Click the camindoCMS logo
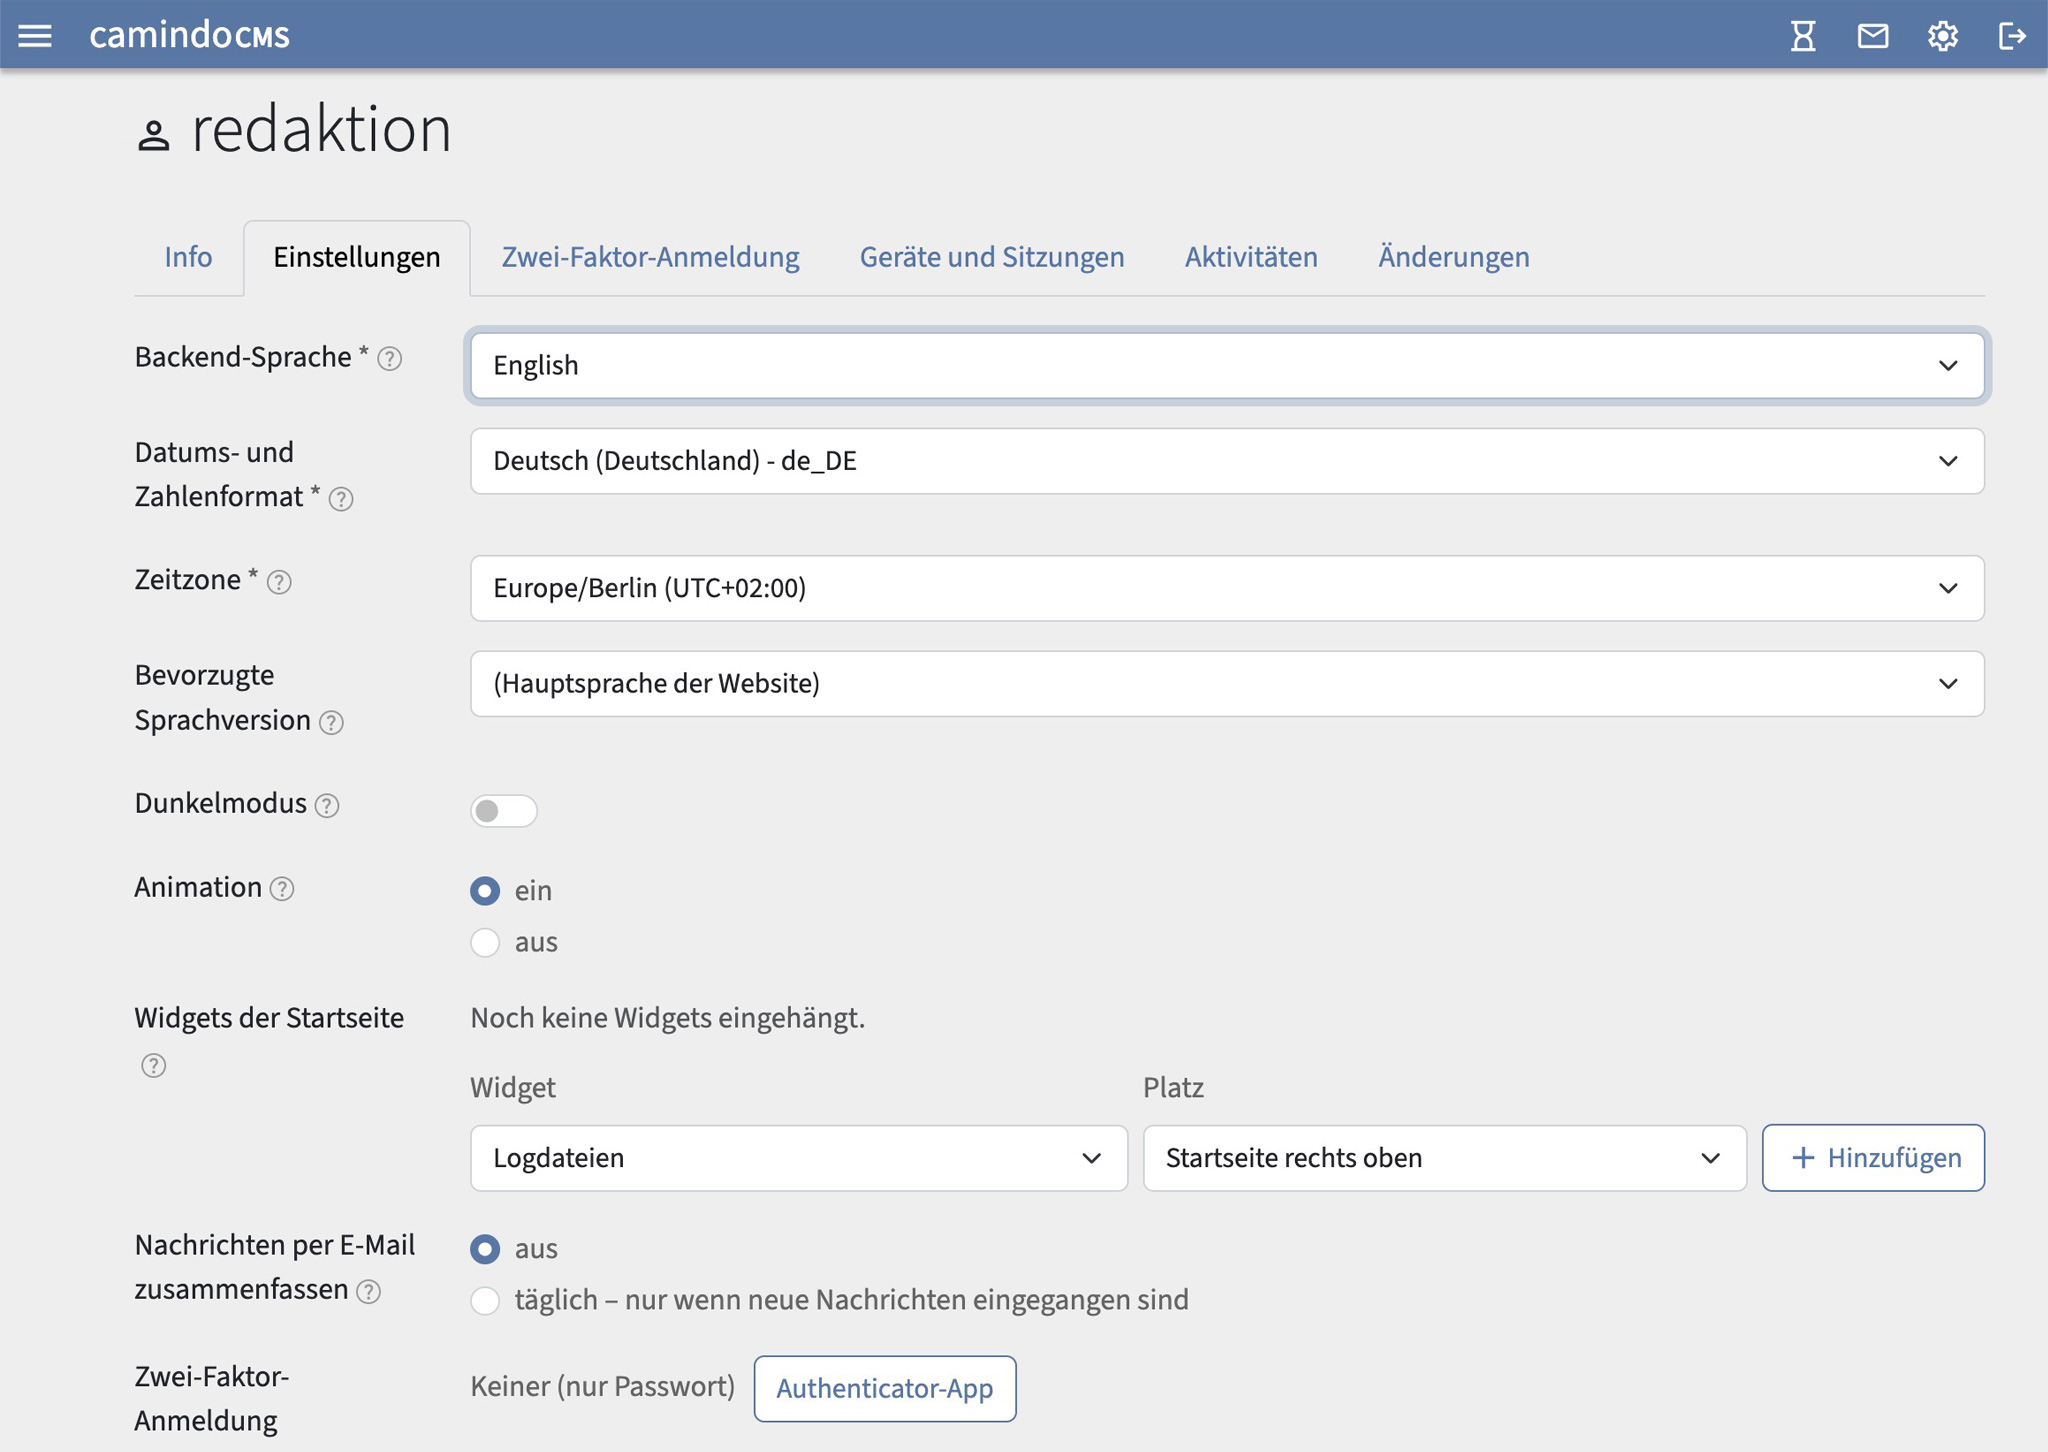2048x1452 pixels. click(x=189, y=35)
